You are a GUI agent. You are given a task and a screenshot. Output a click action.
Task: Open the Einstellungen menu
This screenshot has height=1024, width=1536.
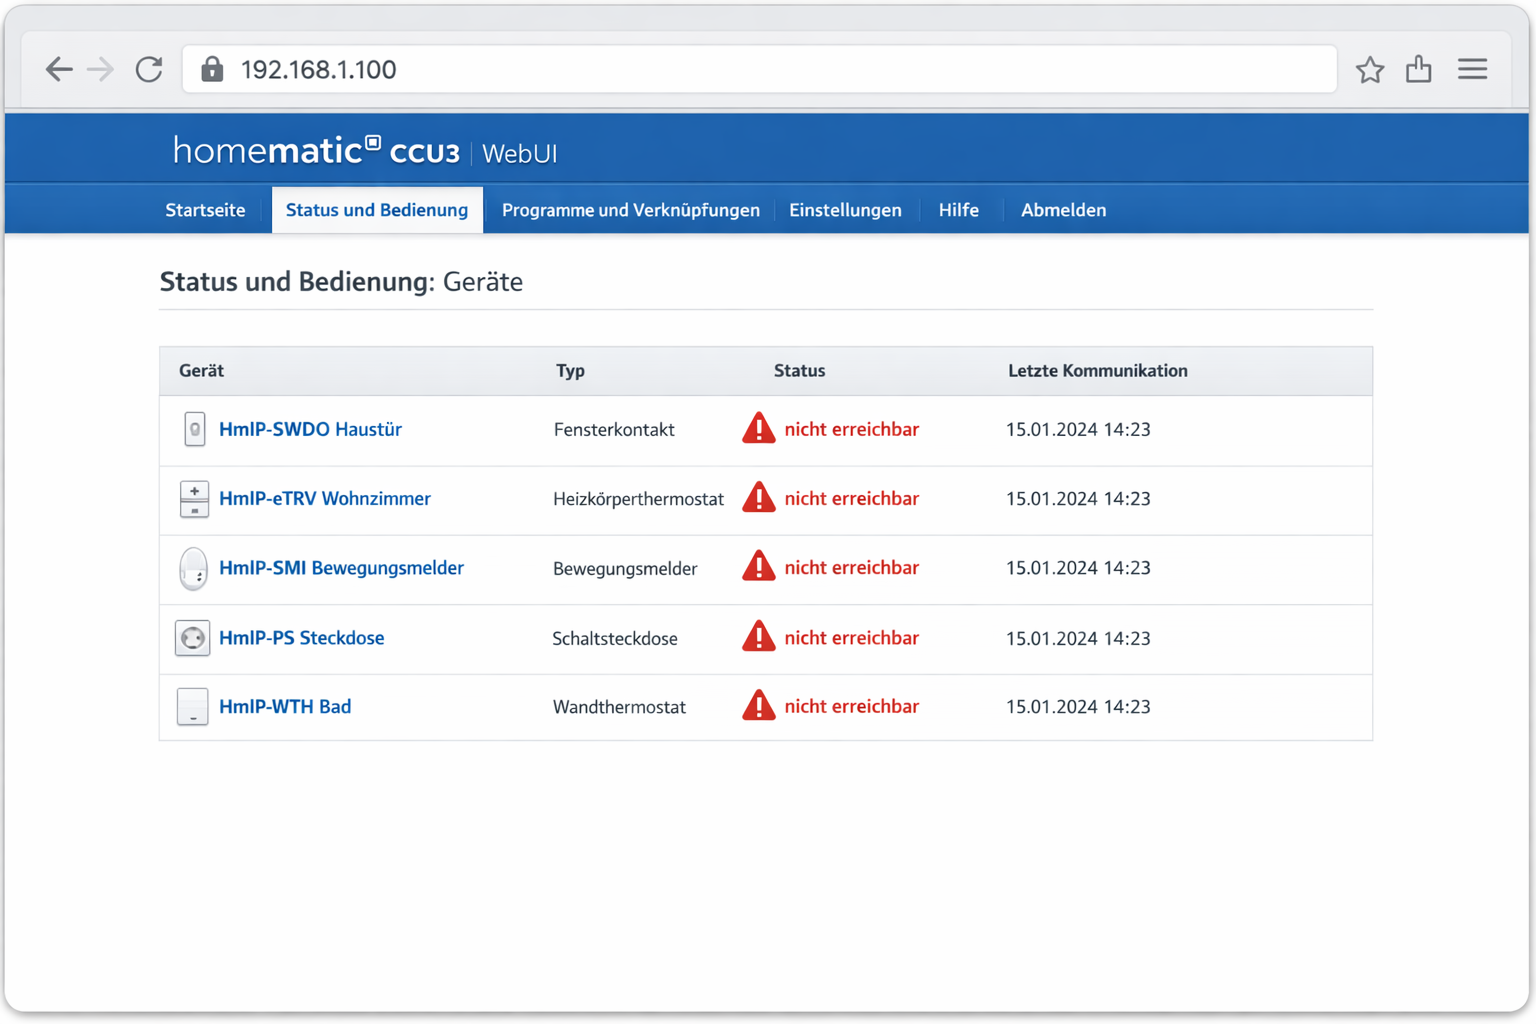pos(845,210)
